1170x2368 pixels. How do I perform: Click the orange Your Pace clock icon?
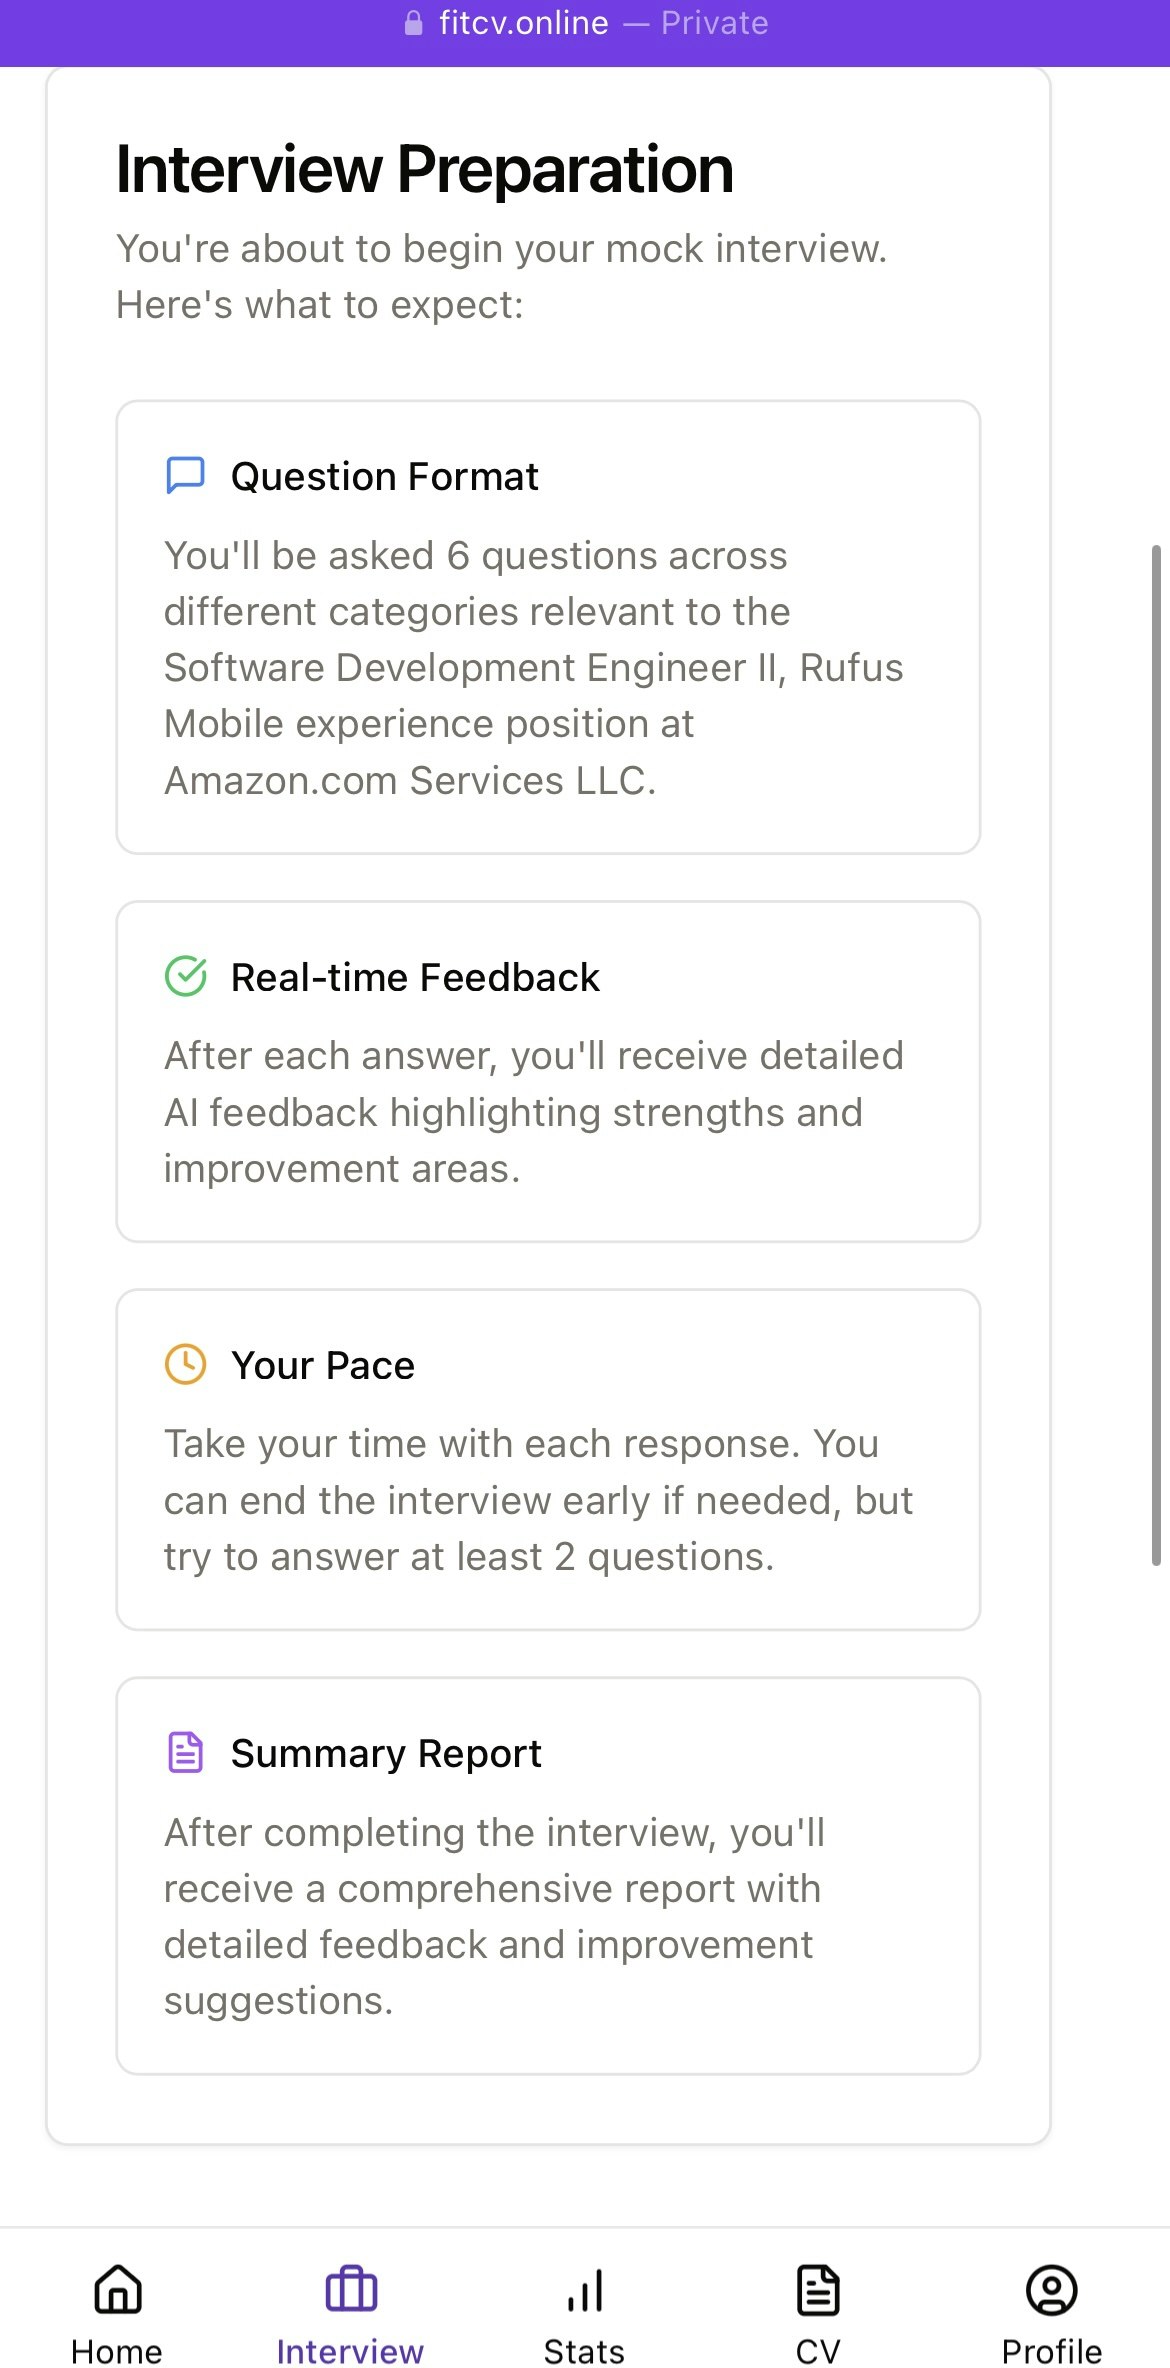click(x=185, y=1364)
